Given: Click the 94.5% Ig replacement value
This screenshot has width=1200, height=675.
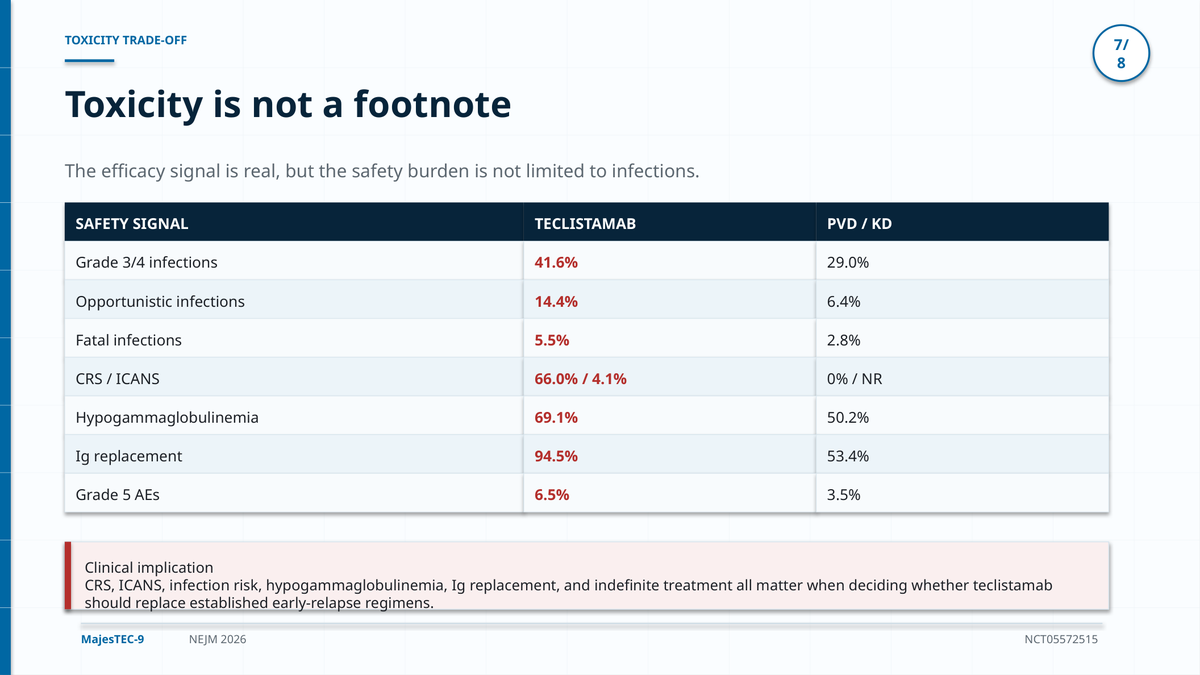Looking at the screenshot, I should (x=556, y=456).
